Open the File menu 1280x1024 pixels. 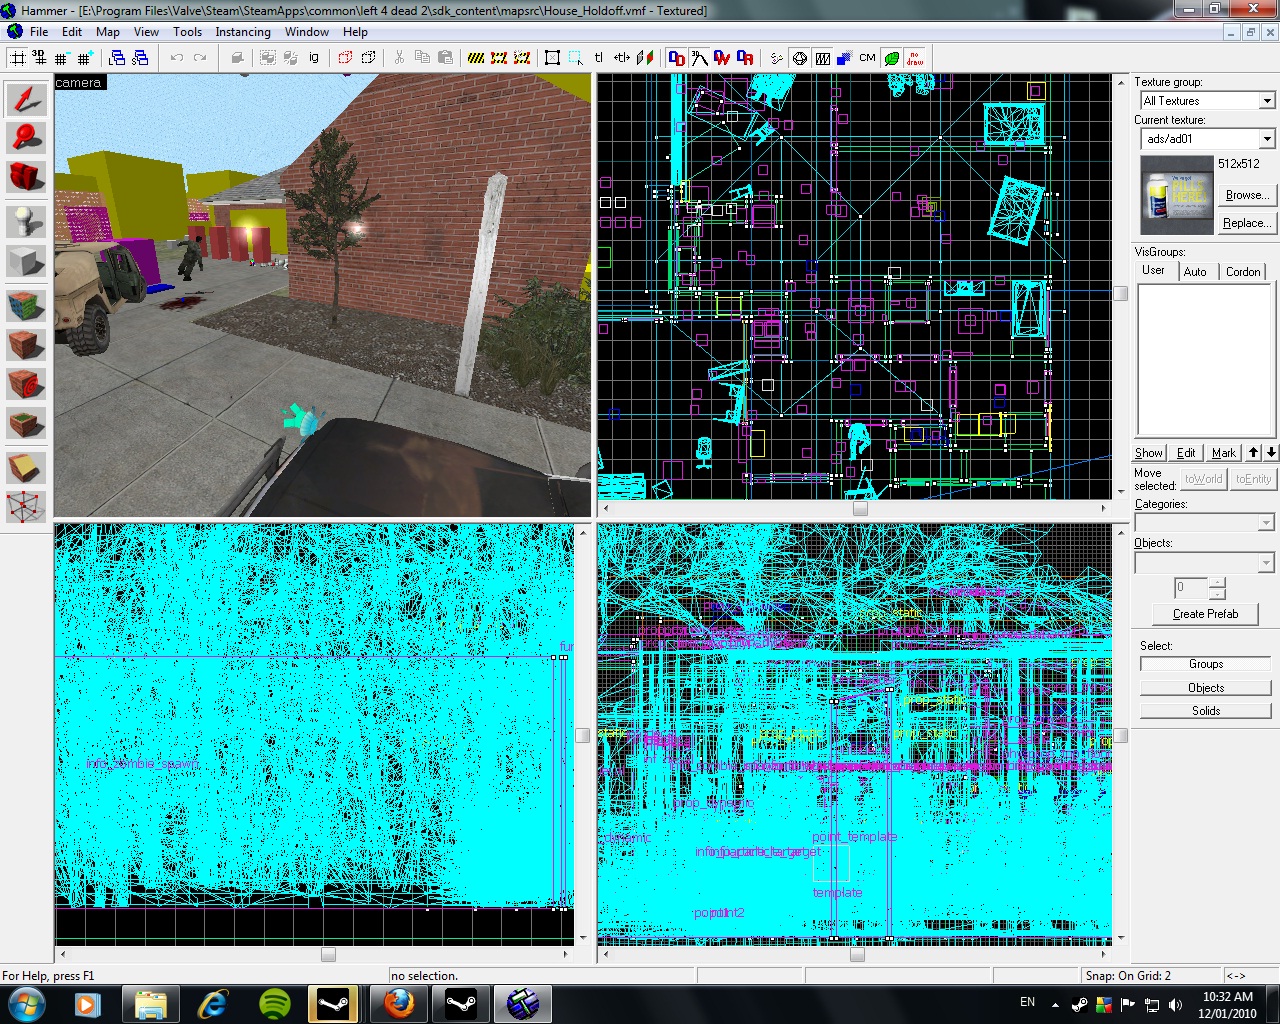39,31
